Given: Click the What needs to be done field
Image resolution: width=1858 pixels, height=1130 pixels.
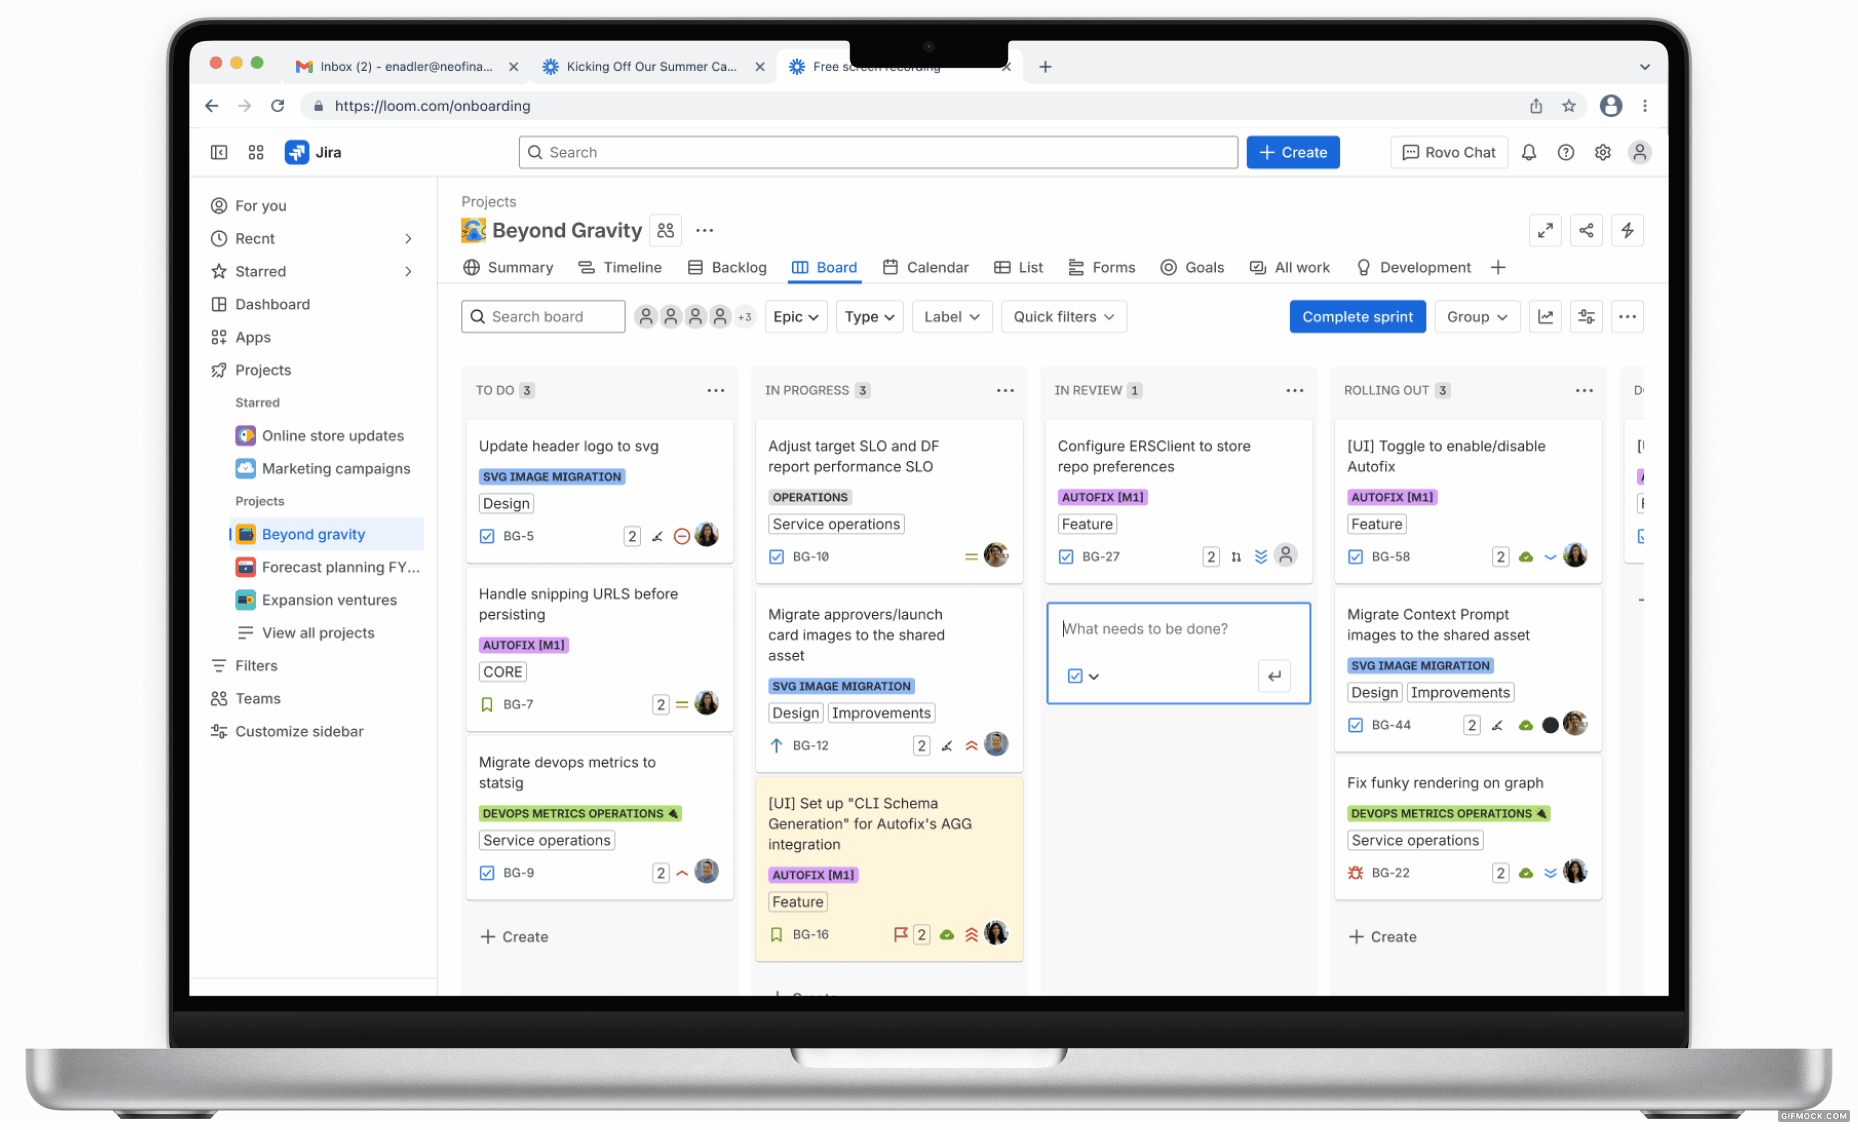Looking at the screenshot, I should (x=1178, y=629).
